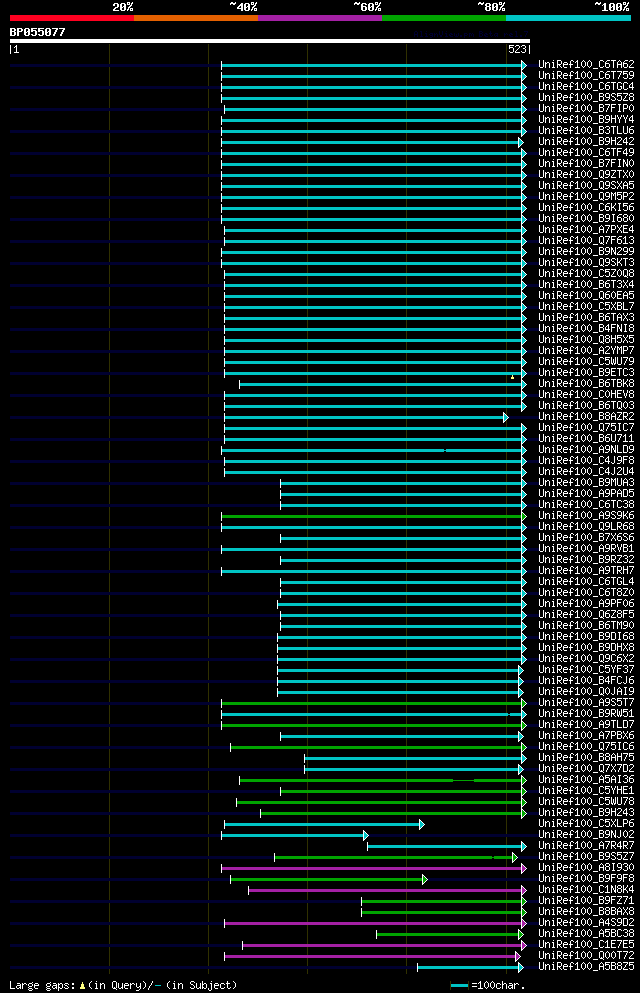Click the white query sequence bar under BP055077
This screenshot has height=993, width=640.
pos(270,41)
